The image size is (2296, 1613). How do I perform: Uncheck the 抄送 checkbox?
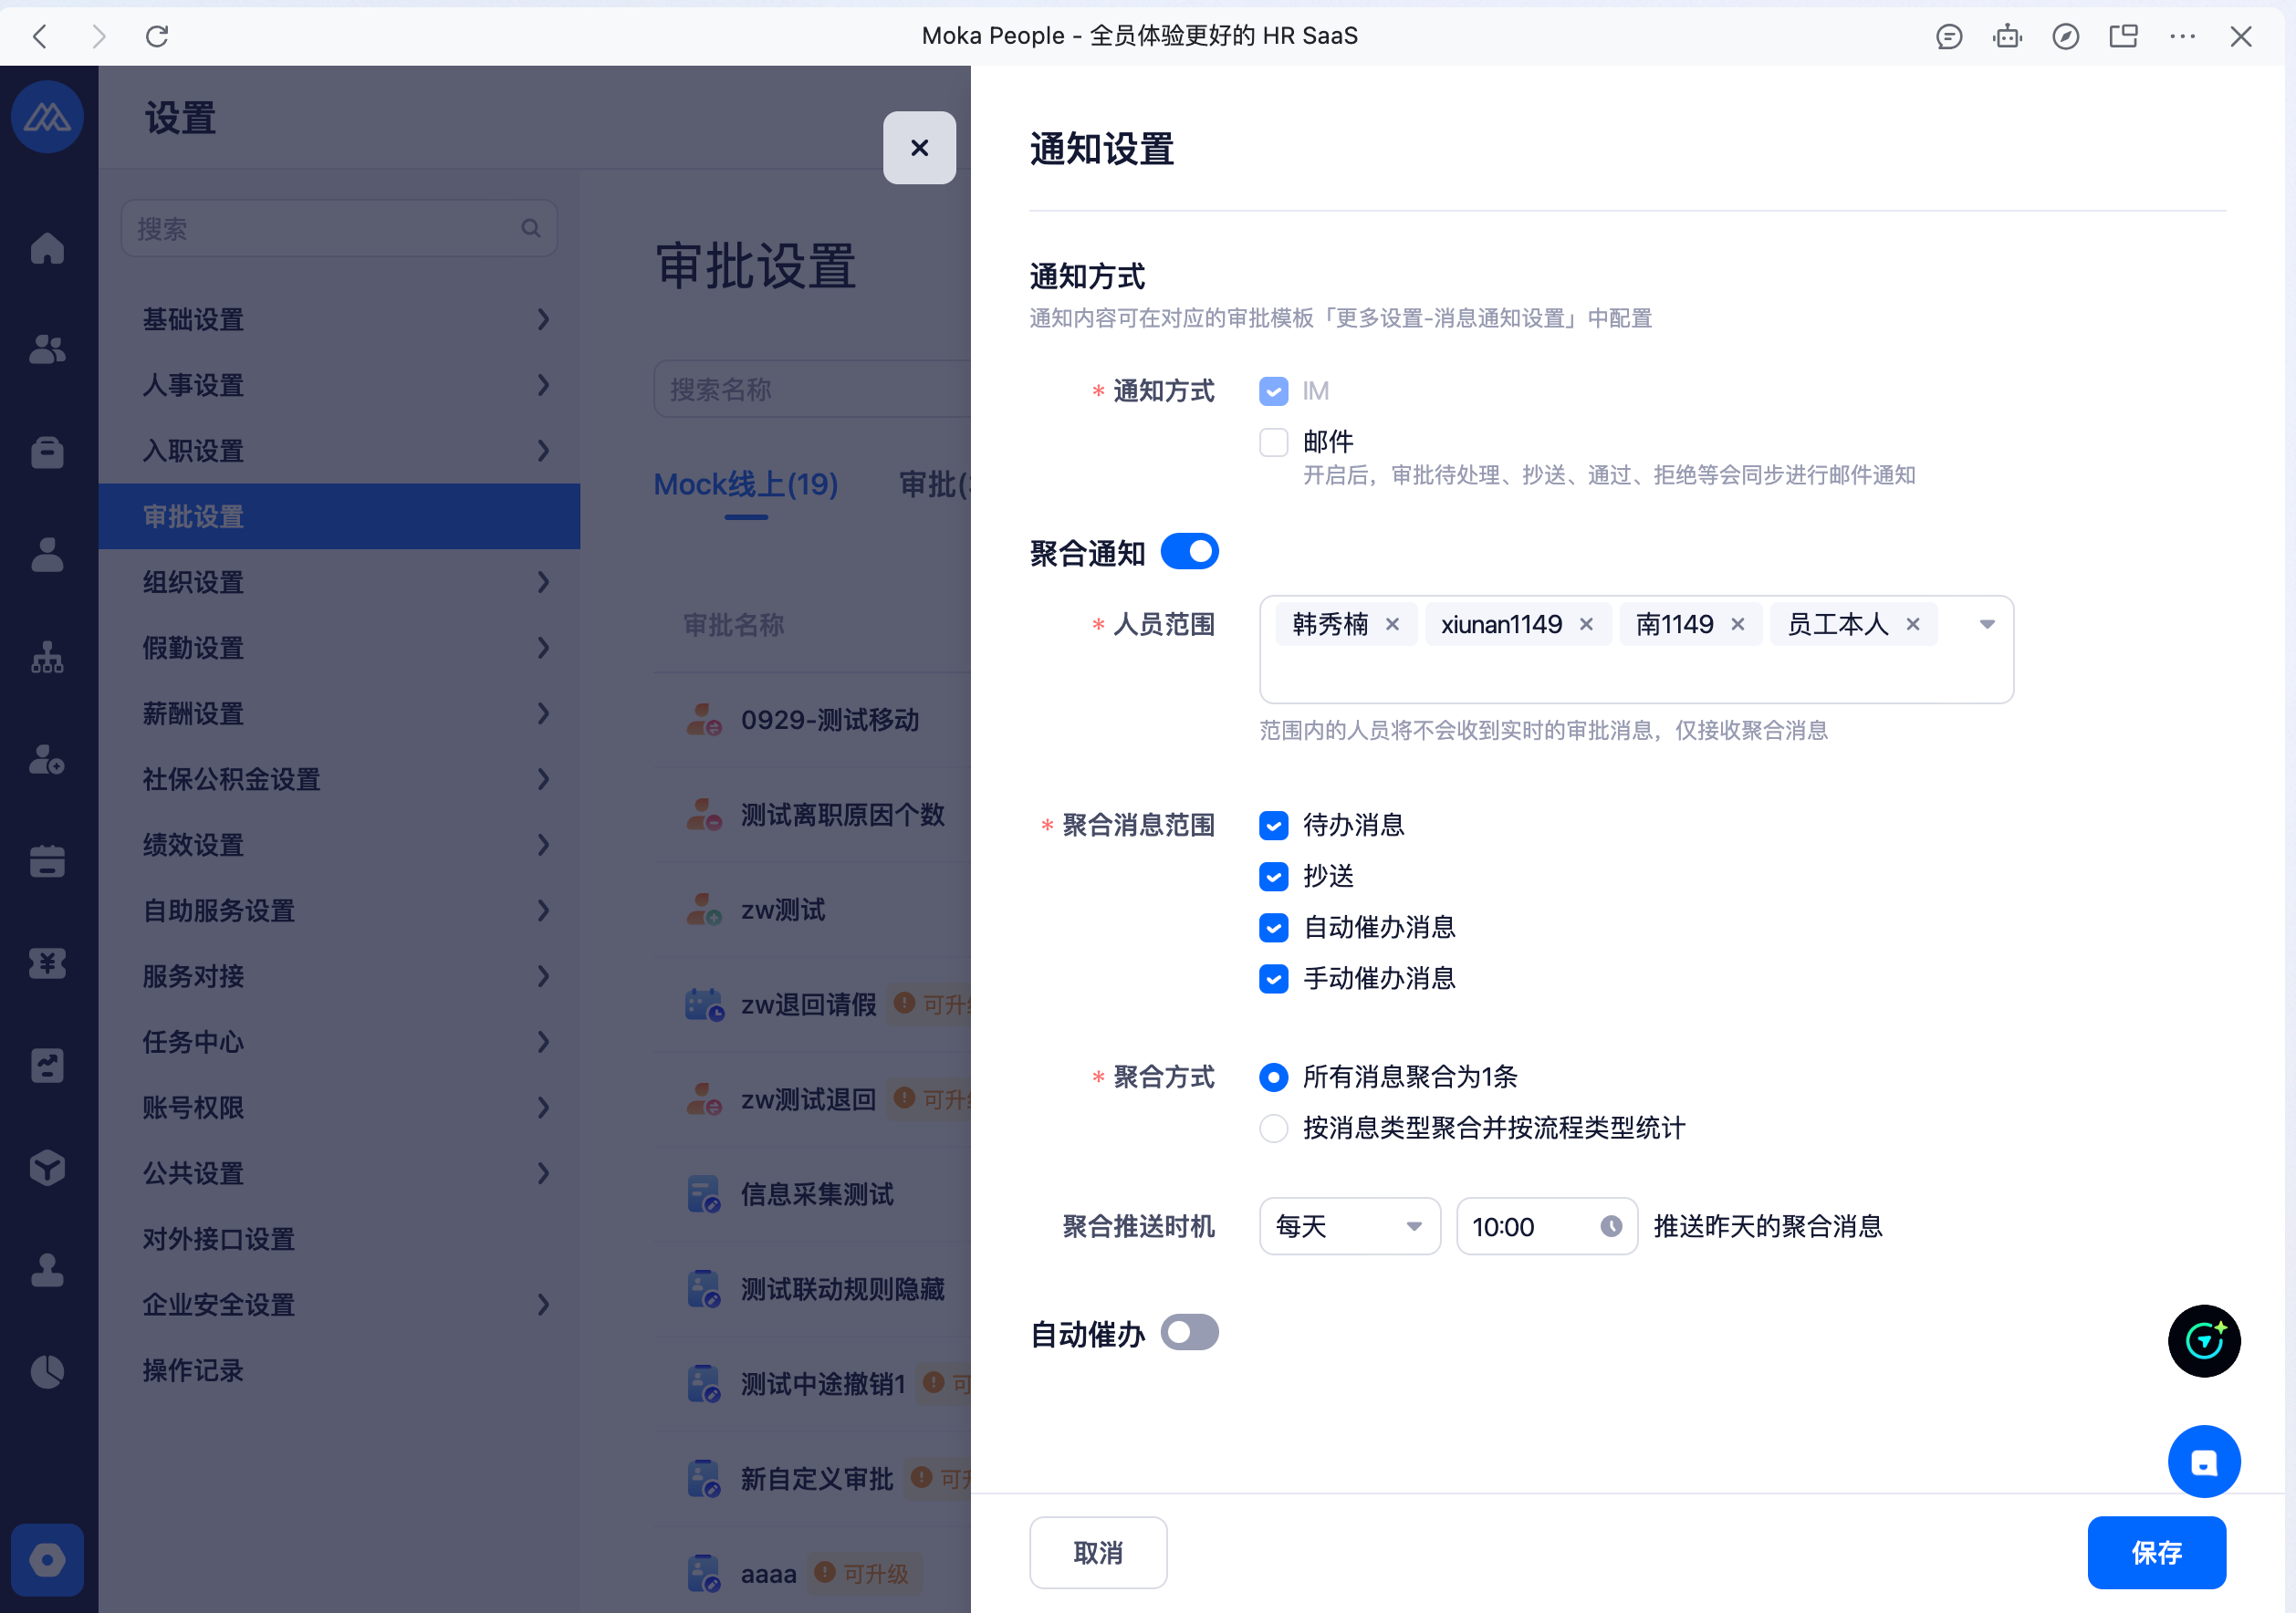point(1273,877)
